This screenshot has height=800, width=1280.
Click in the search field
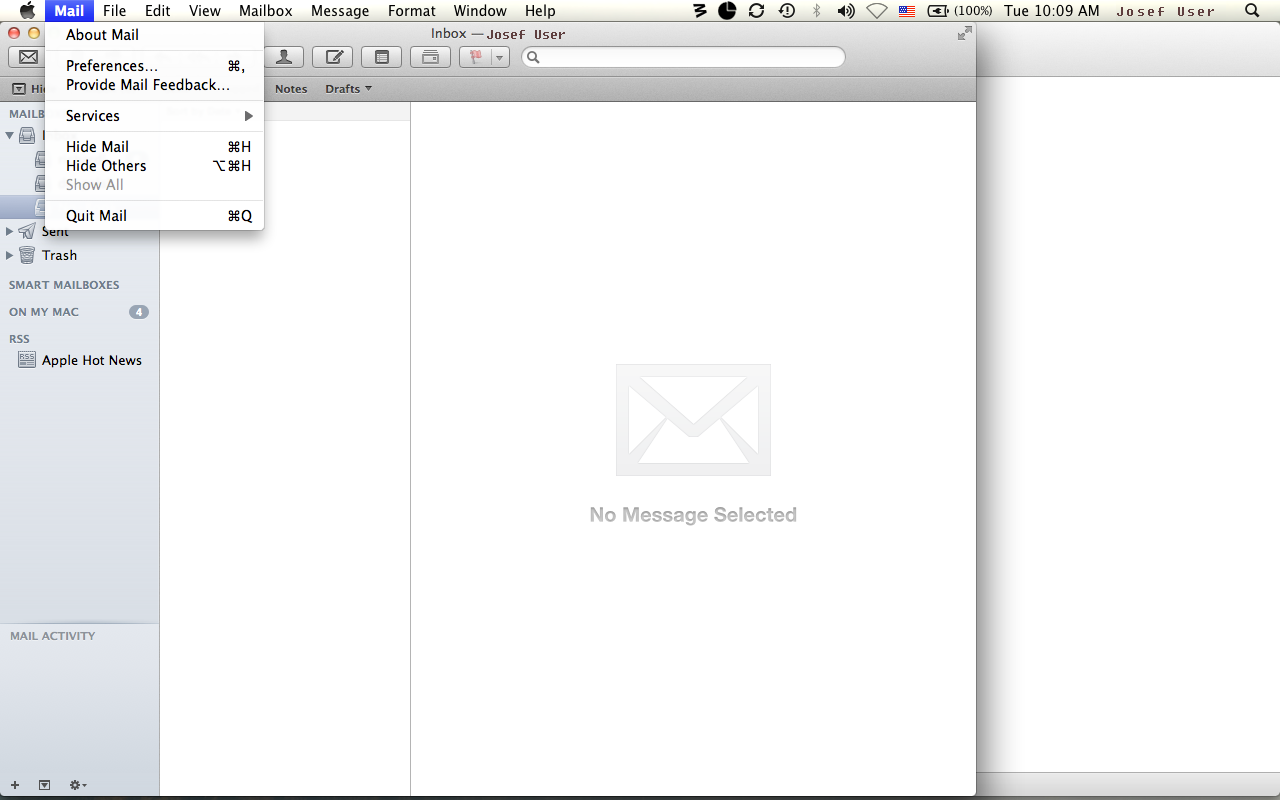(690, 57)
